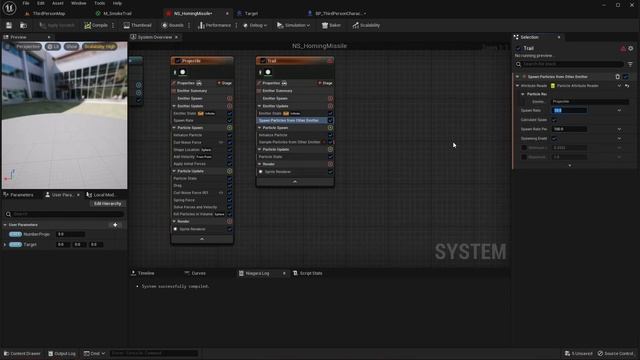Toggle the Projectile emitter enabled checkbox
The image size is (640, 360).
pyautogui.click(x=178, y=61)
